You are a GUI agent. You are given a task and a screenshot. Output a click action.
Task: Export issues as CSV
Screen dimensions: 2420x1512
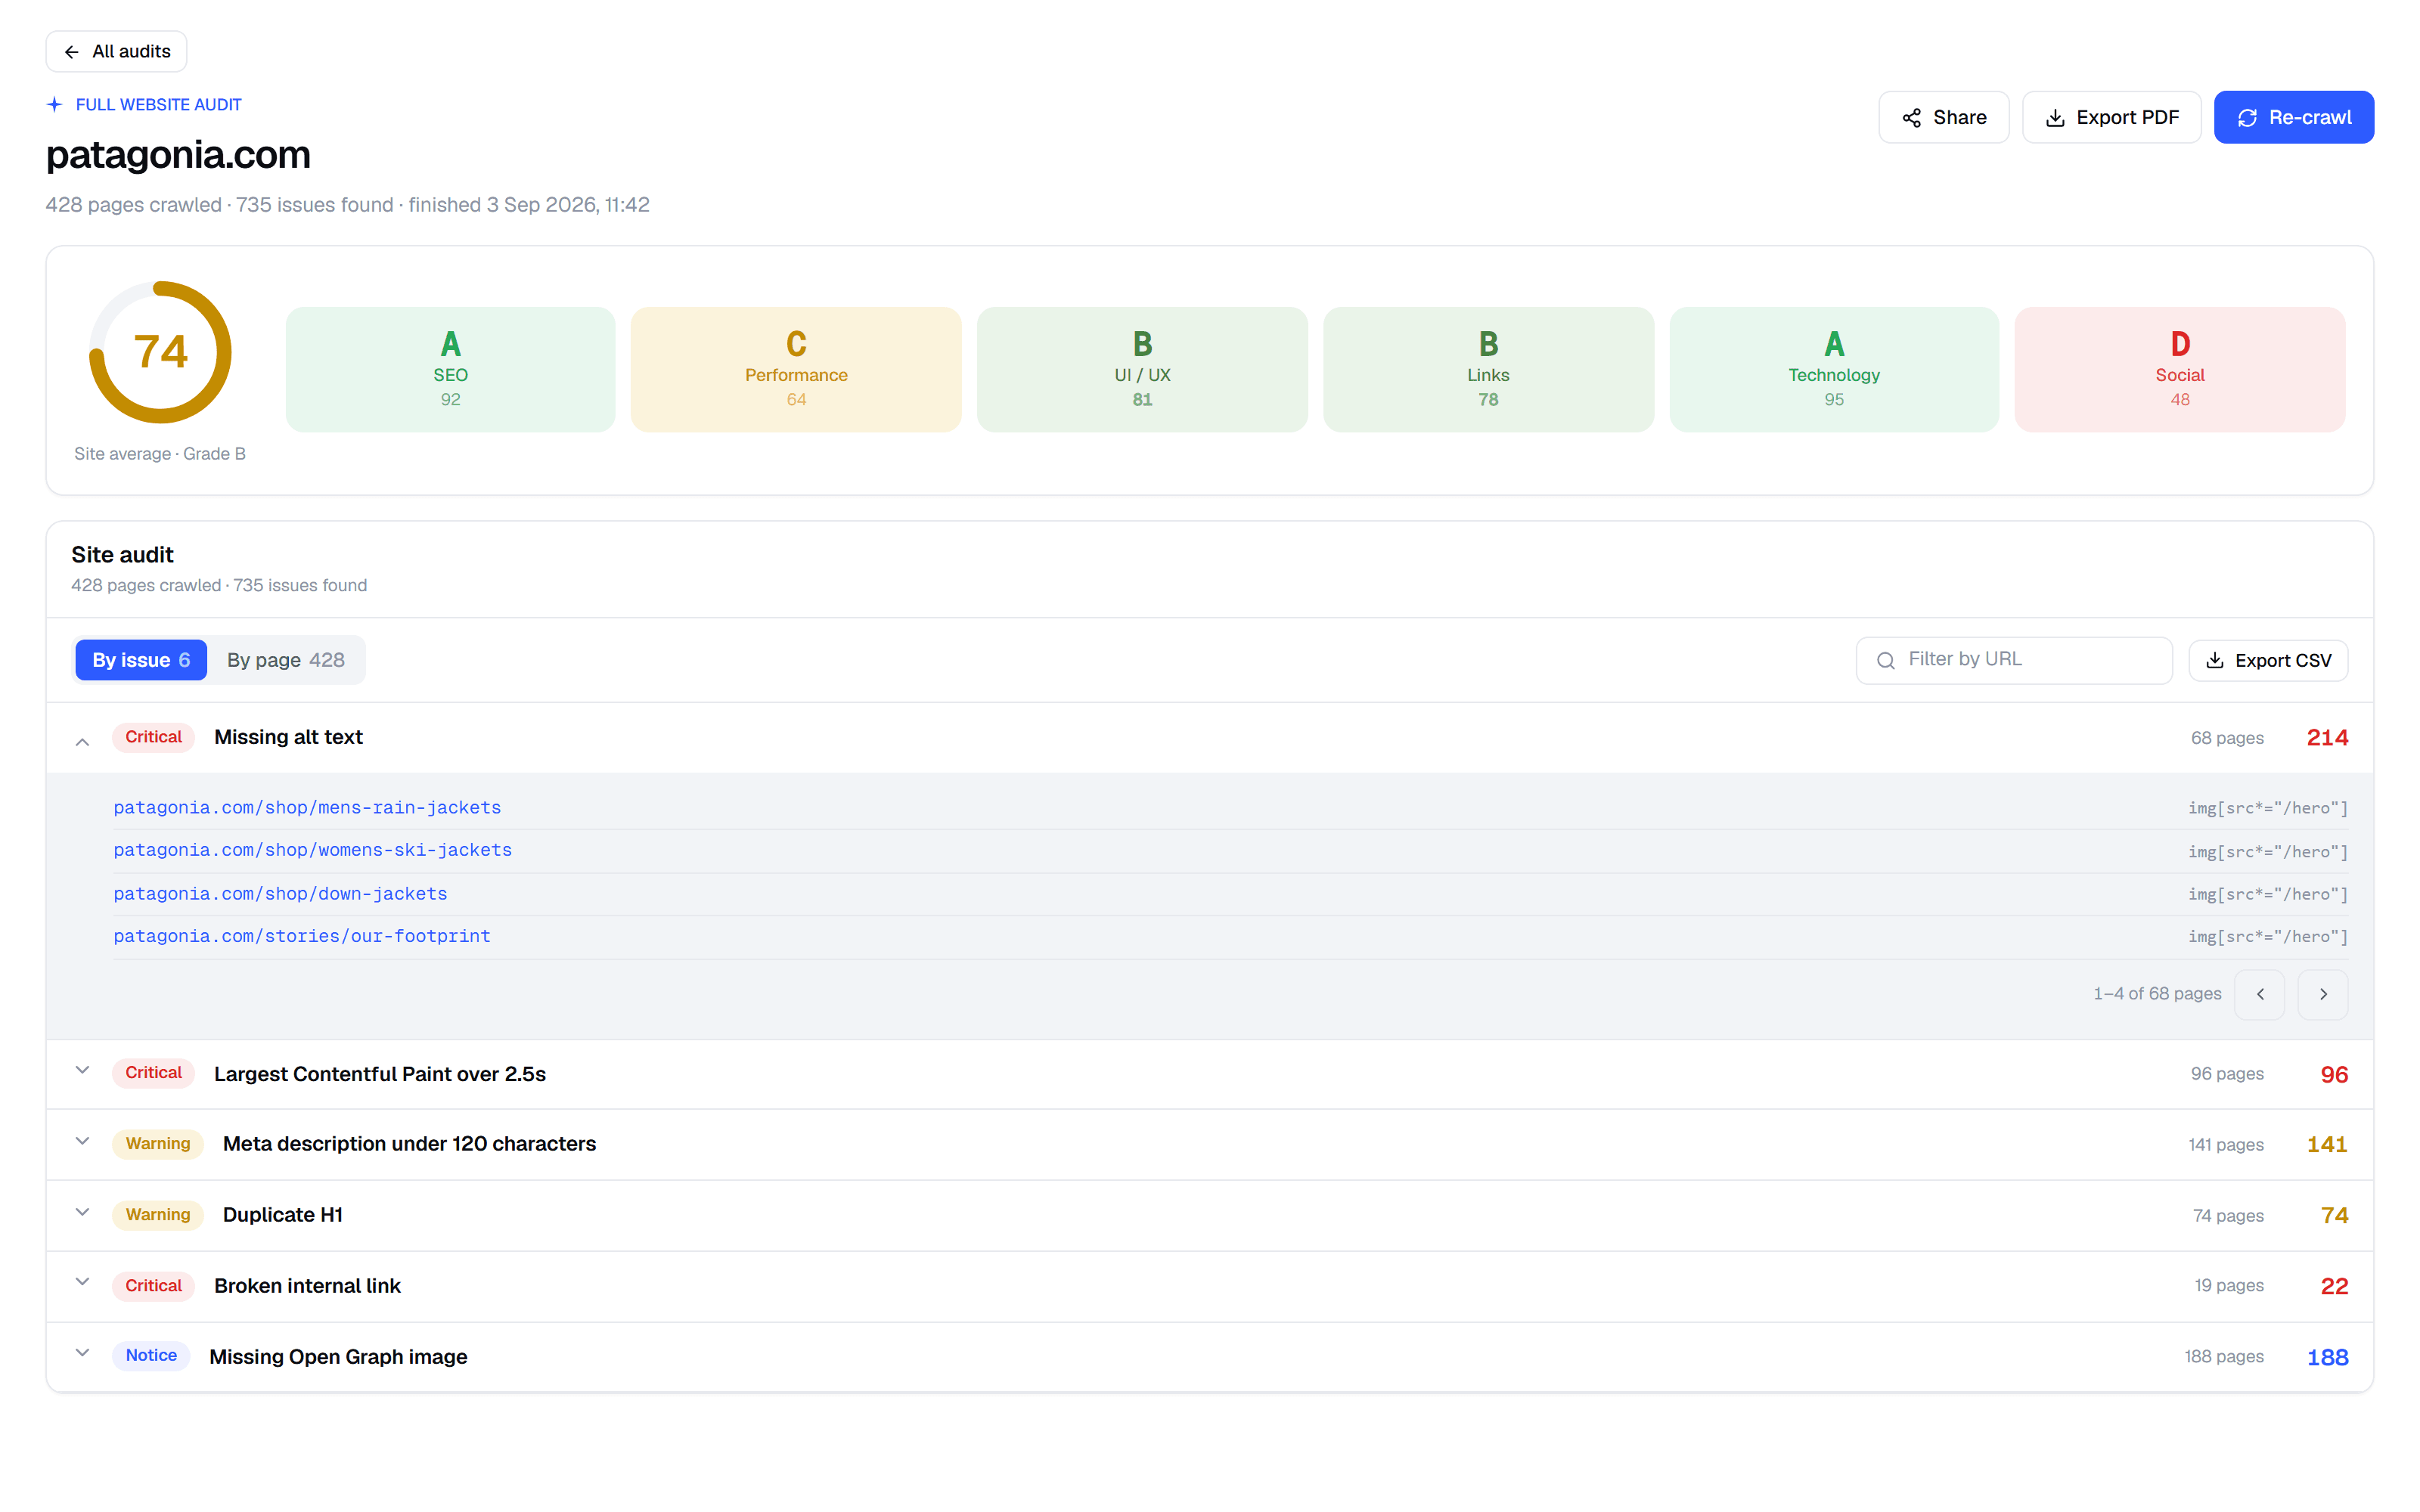2268,660
